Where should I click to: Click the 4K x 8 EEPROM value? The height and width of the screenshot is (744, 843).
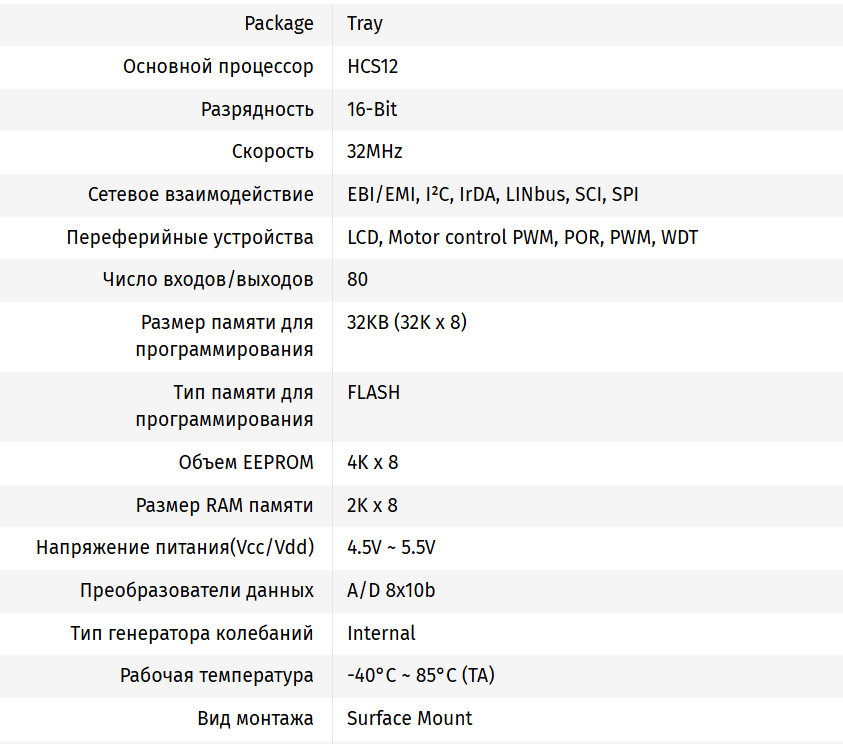372,462
